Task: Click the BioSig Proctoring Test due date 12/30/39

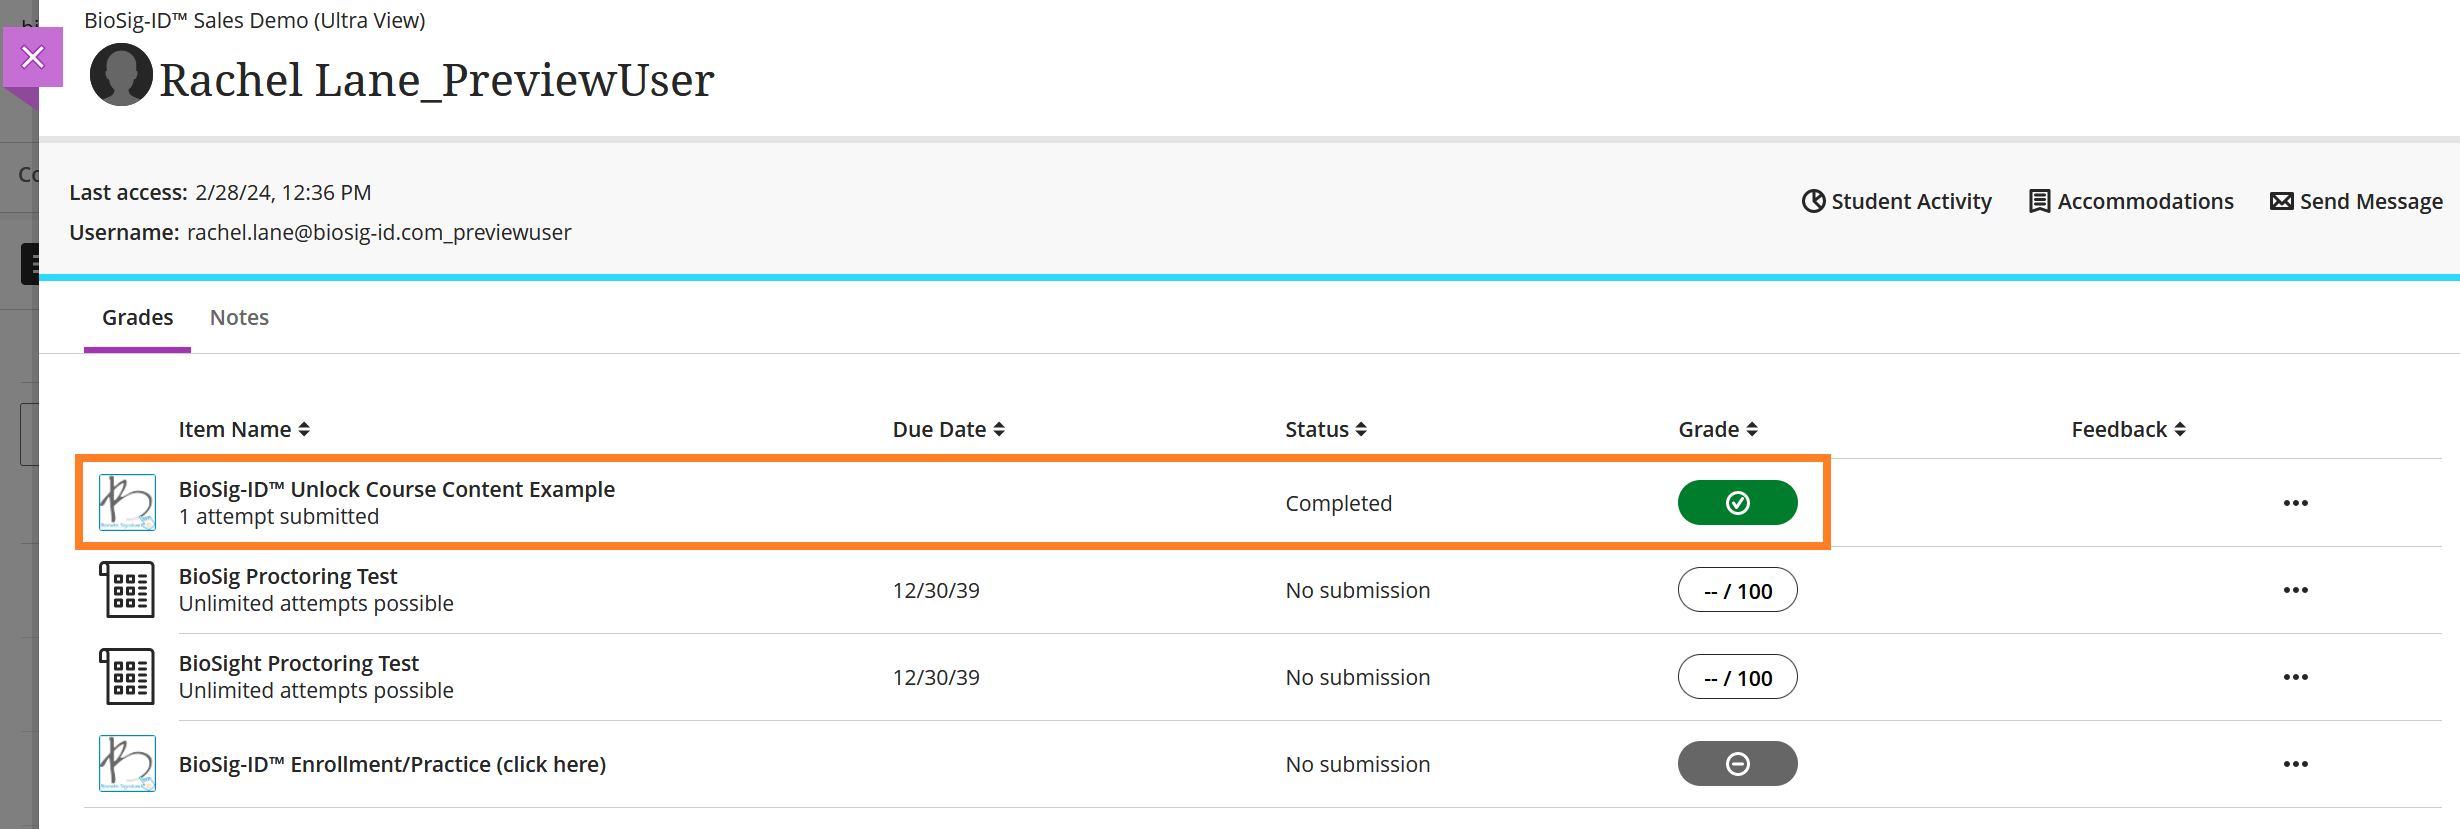Action: click(936, 590)
